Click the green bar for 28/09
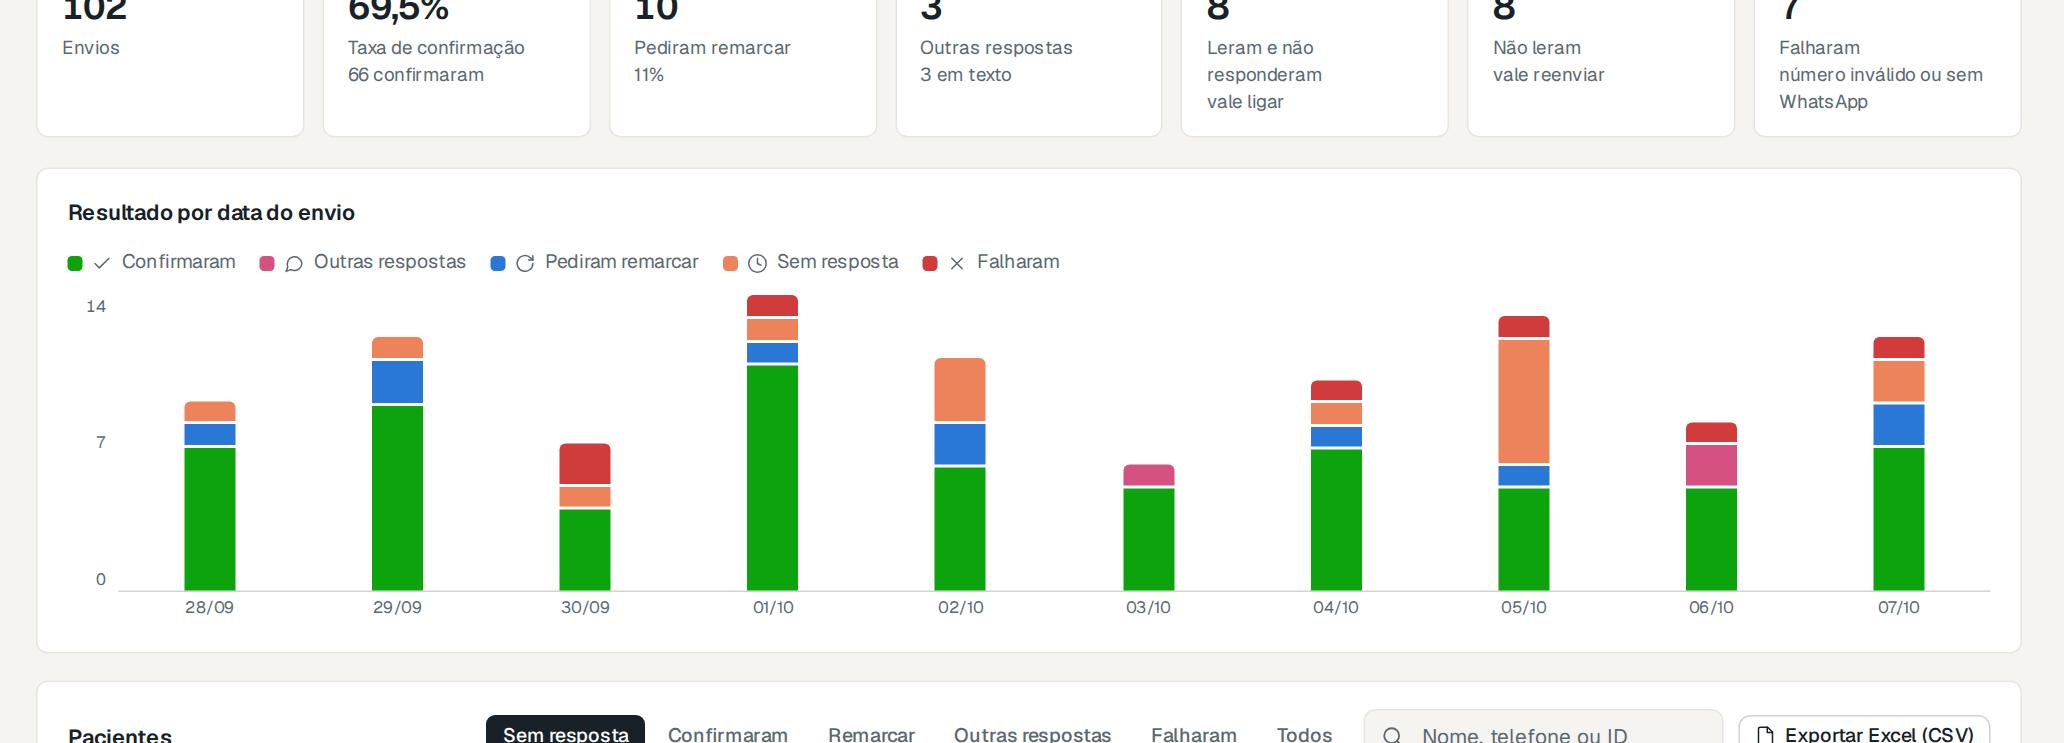 point(210,519)
